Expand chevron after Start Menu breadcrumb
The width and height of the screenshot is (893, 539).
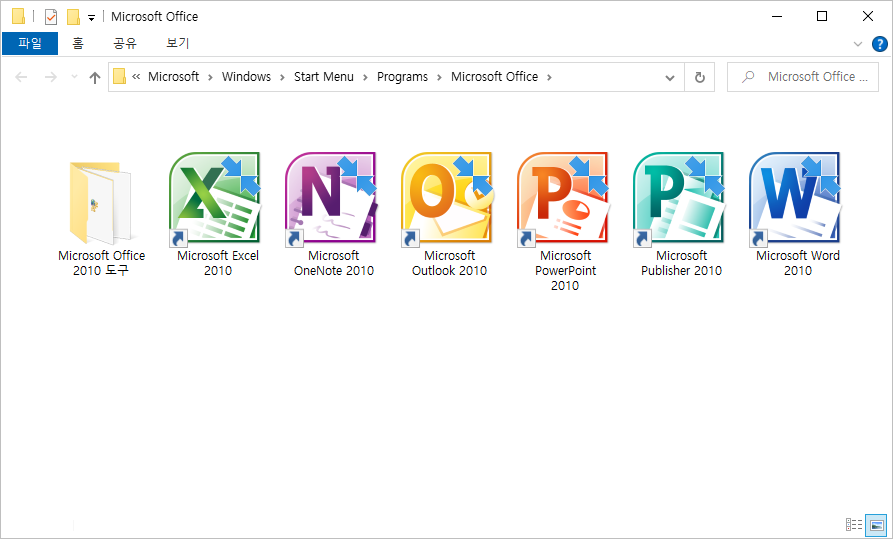[x=365, y=77]
